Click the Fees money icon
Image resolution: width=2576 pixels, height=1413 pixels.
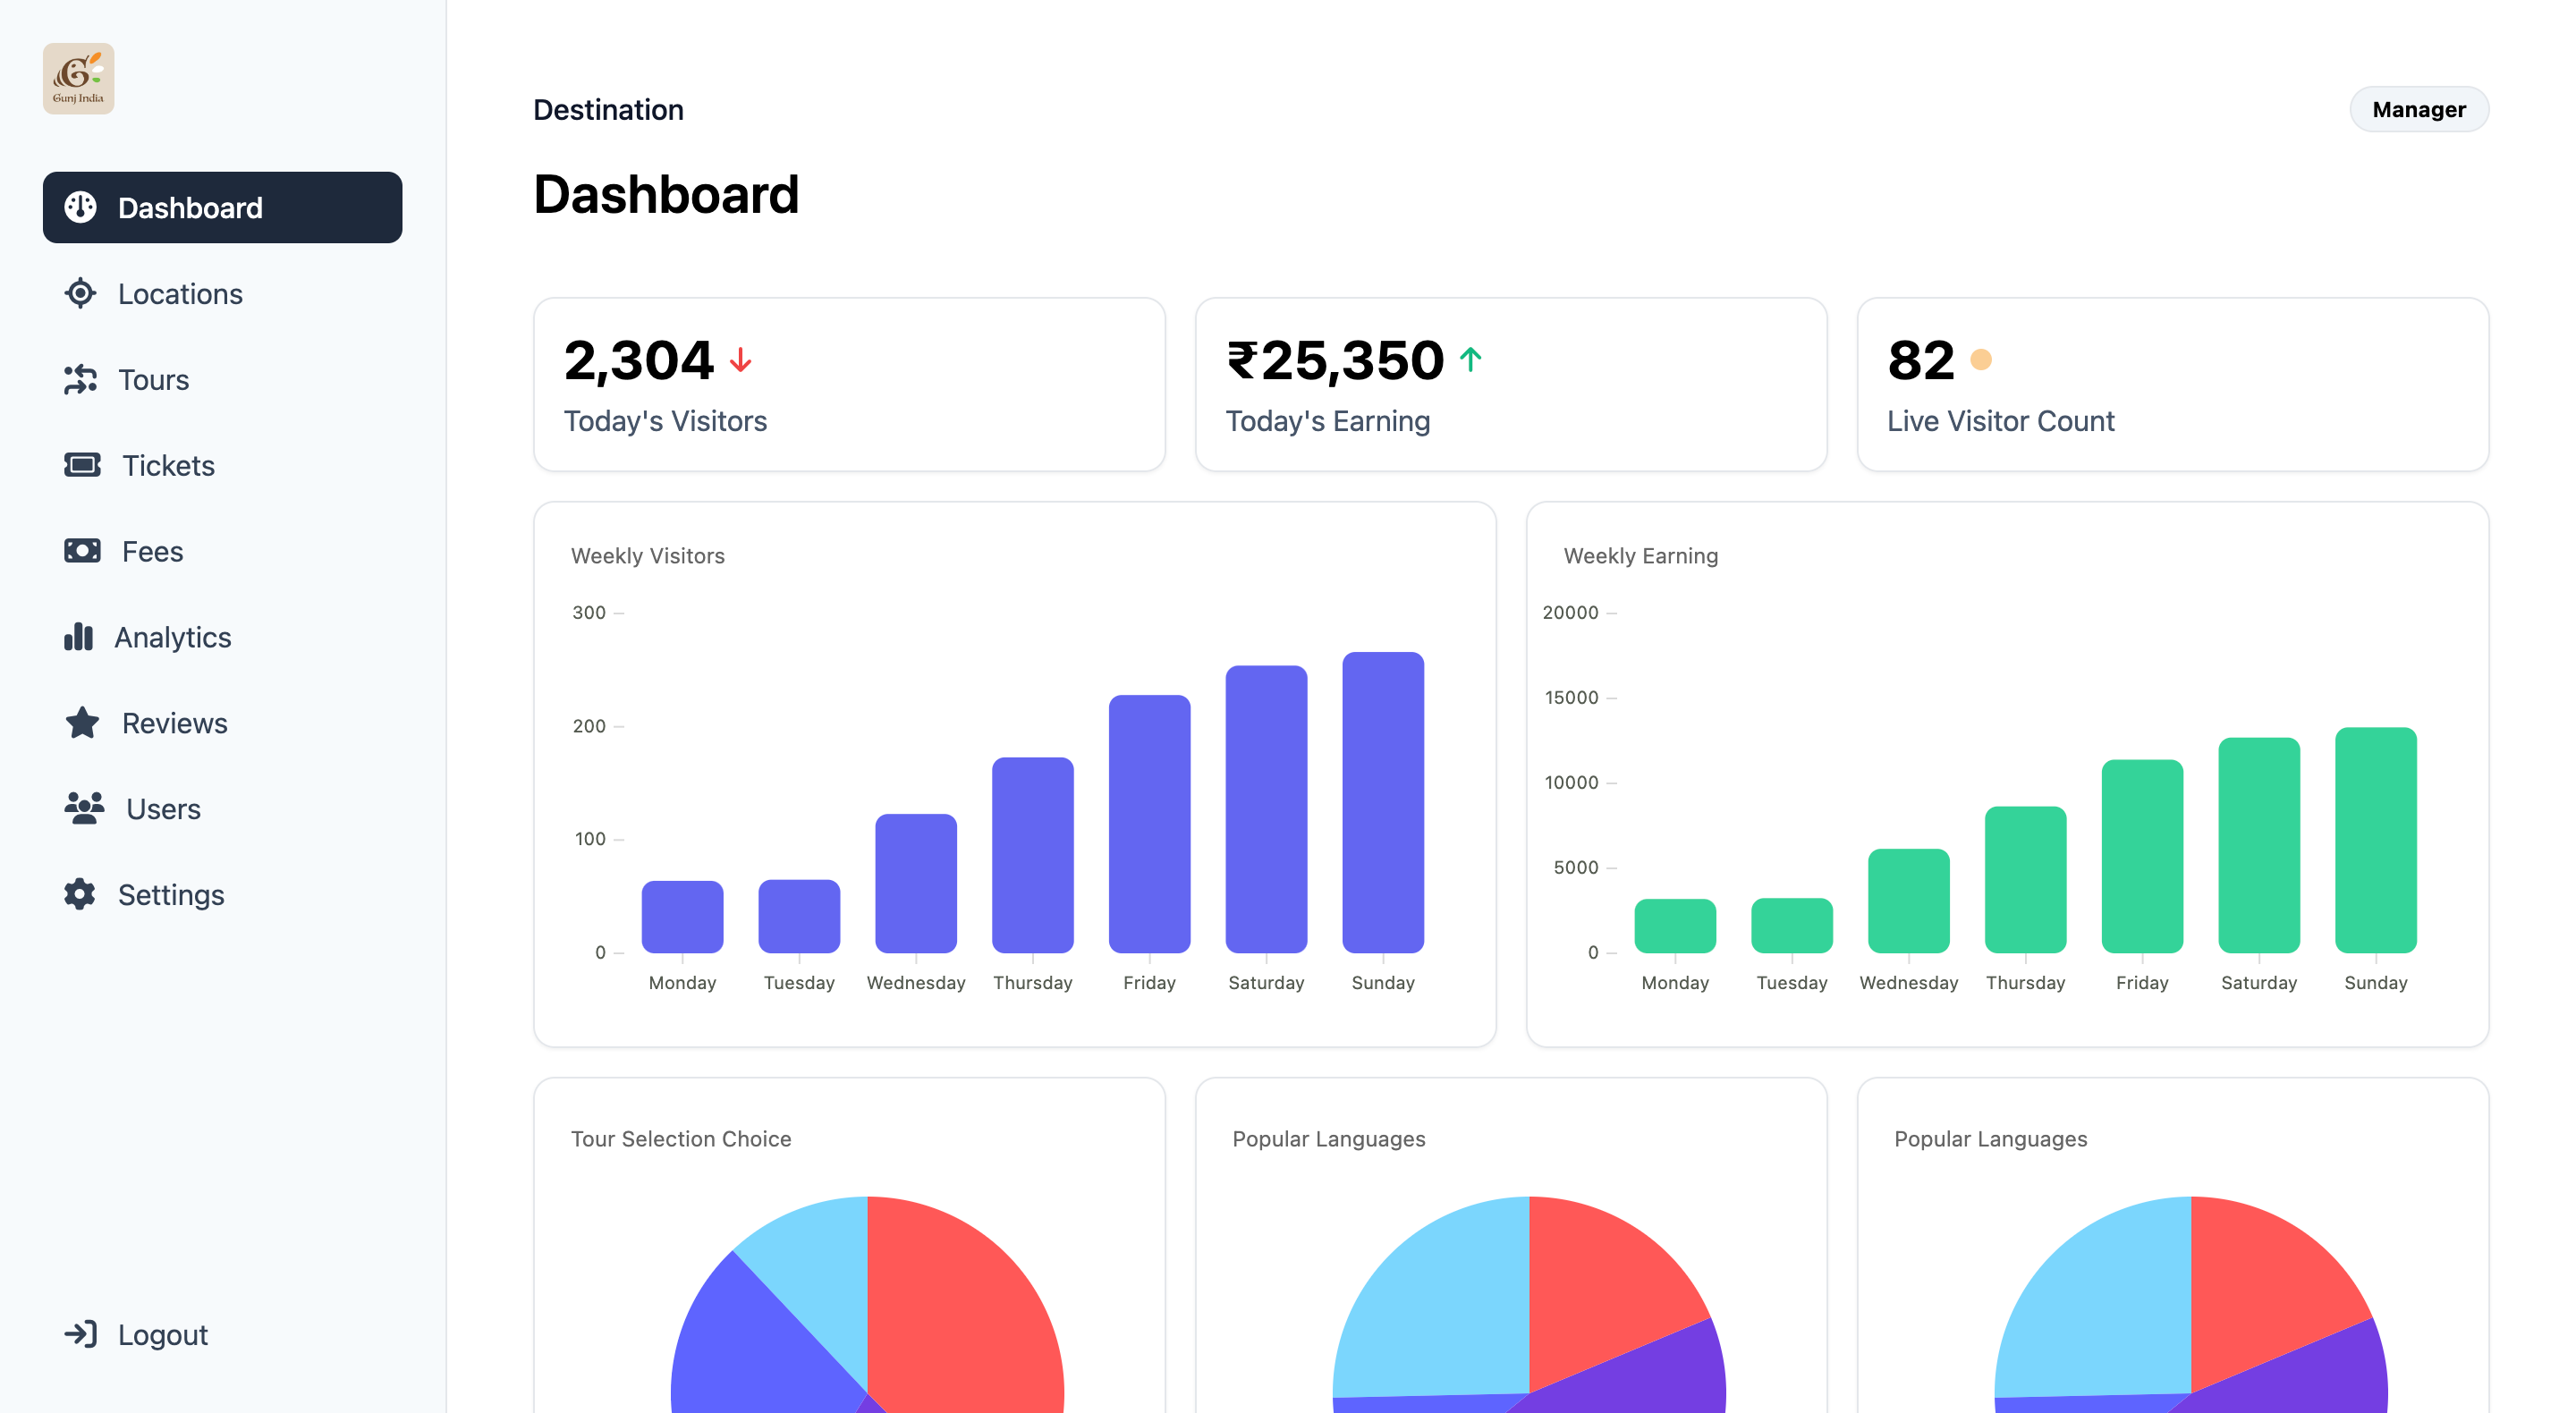[x=82, y=551]
